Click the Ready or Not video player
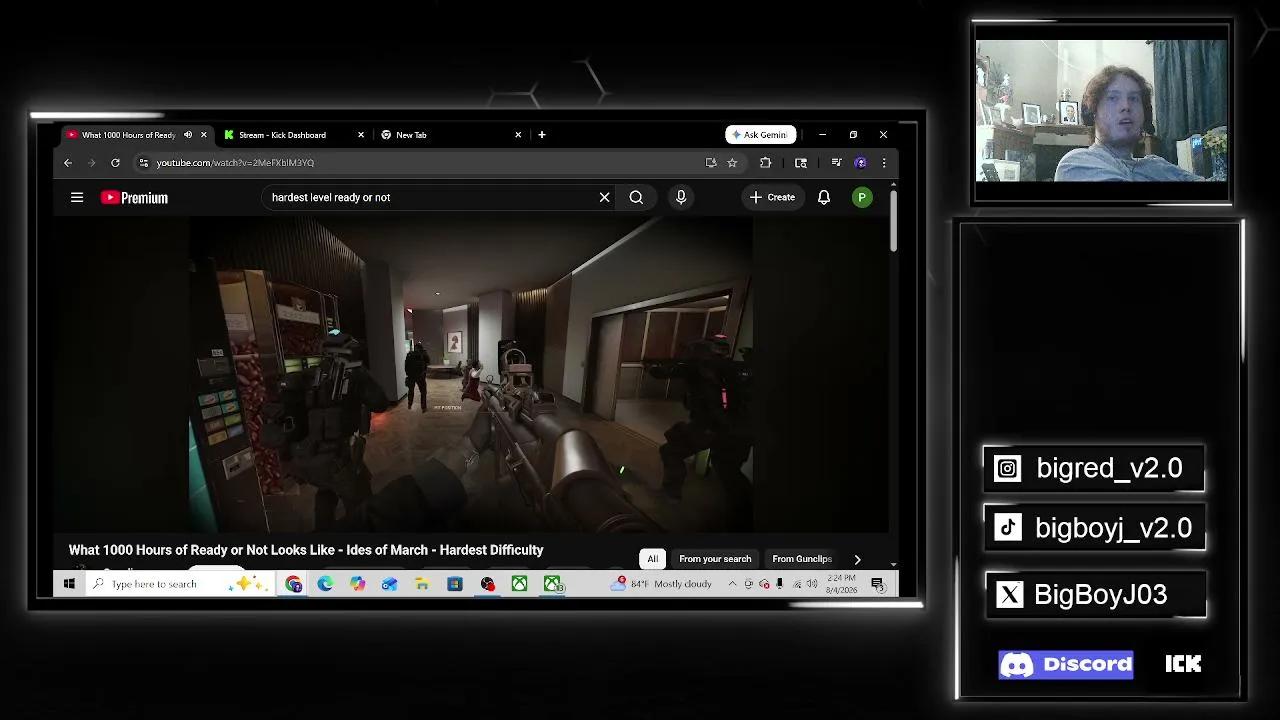 tap(471, 374)
